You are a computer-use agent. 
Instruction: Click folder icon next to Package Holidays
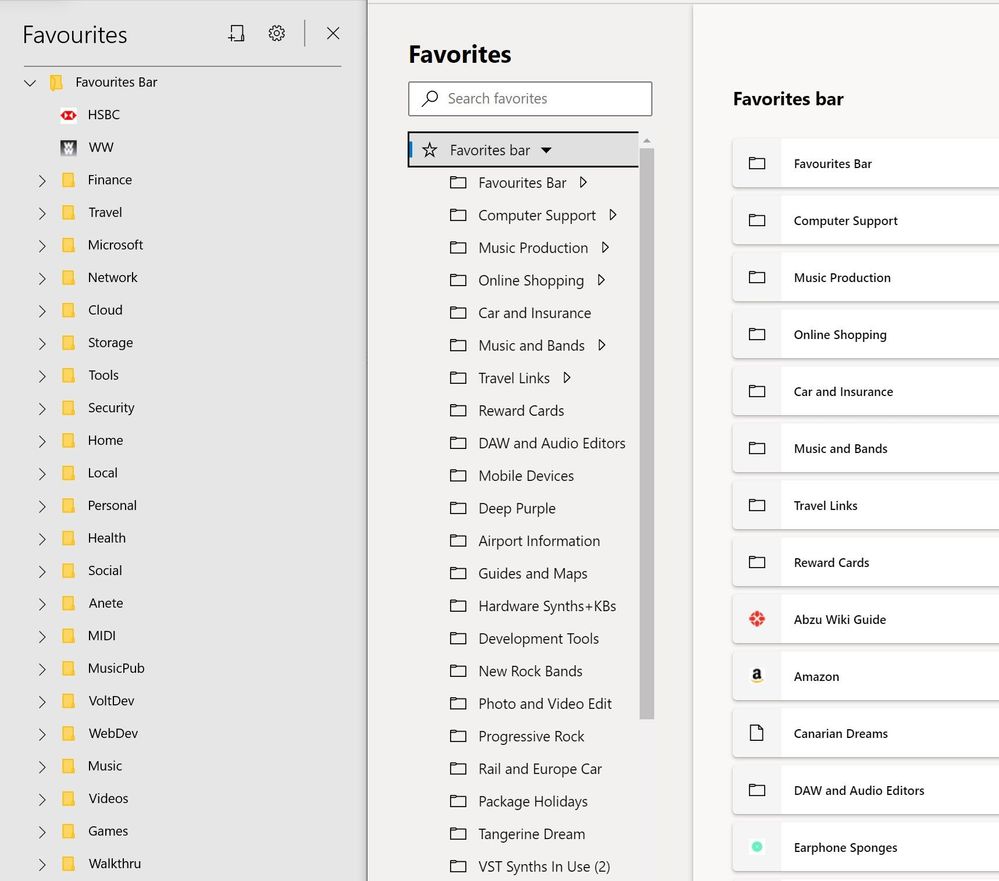(x=458, y=801)
